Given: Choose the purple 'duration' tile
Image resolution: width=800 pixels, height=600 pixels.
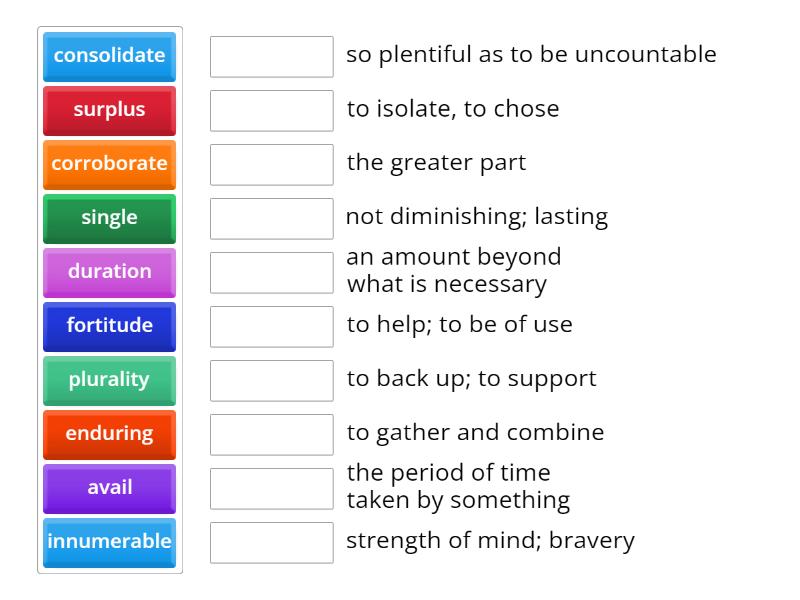Looking at the screenshot, I should pyautogui.click(x=109, y=272).
